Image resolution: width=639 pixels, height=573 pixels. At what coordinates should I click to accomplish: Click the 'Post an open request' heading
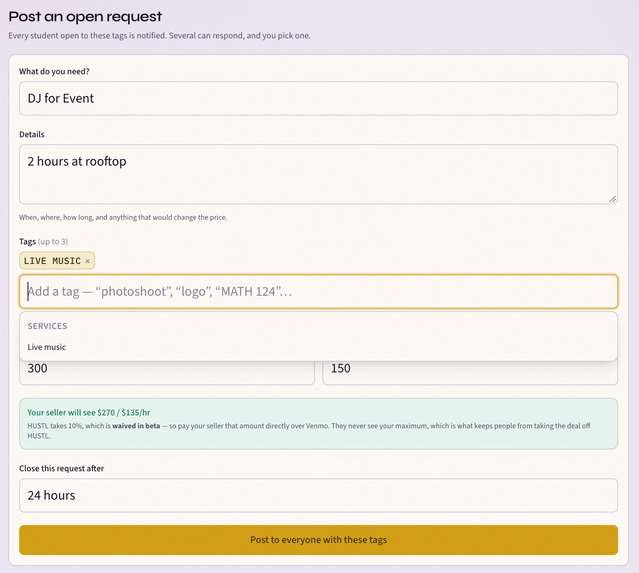coord(85,17)
